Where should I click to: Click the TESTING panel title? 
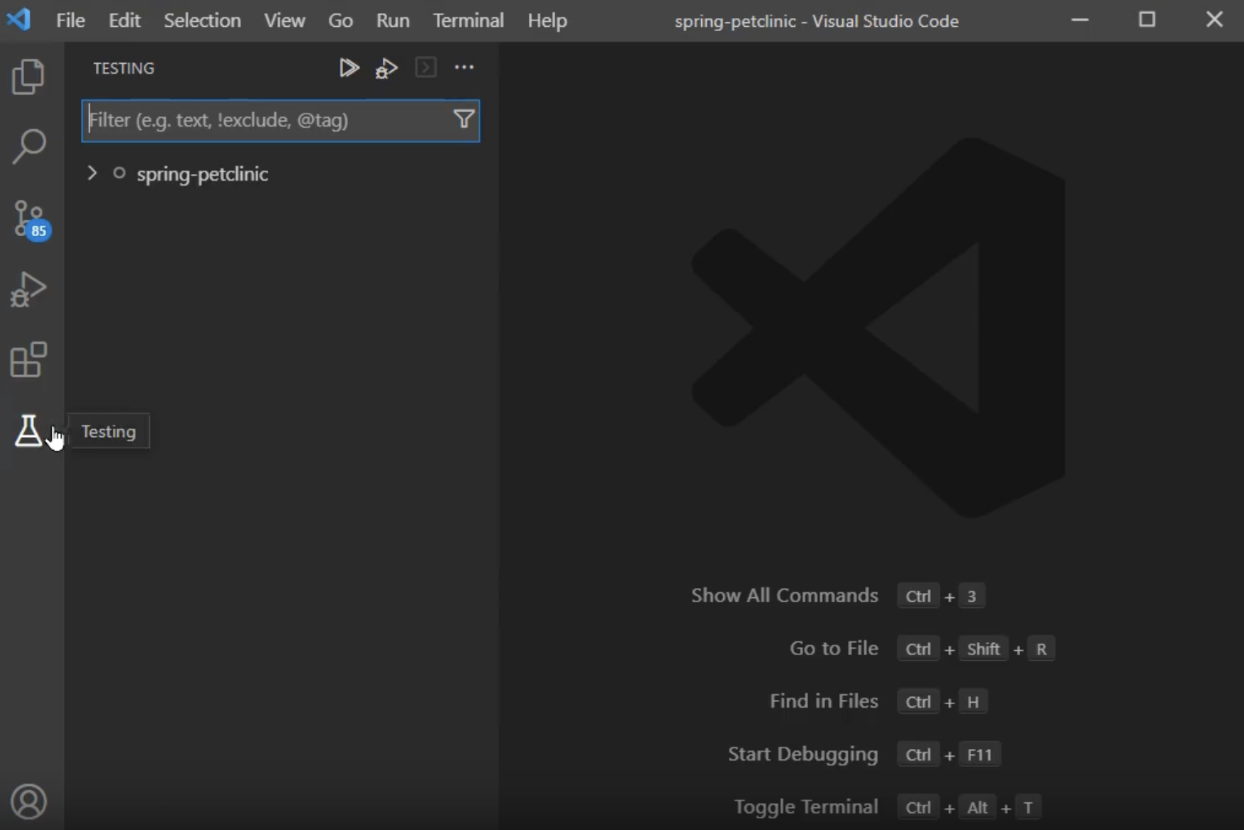124,68
